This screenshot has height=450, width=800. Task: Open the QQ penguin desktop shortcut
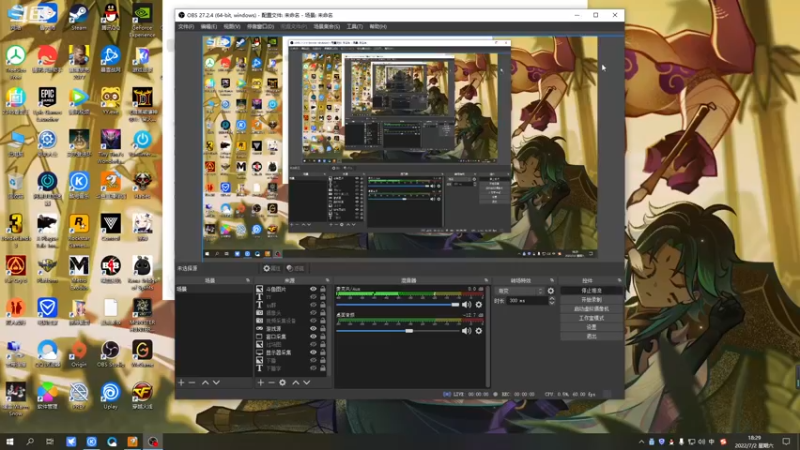click(x=110, y=17)
